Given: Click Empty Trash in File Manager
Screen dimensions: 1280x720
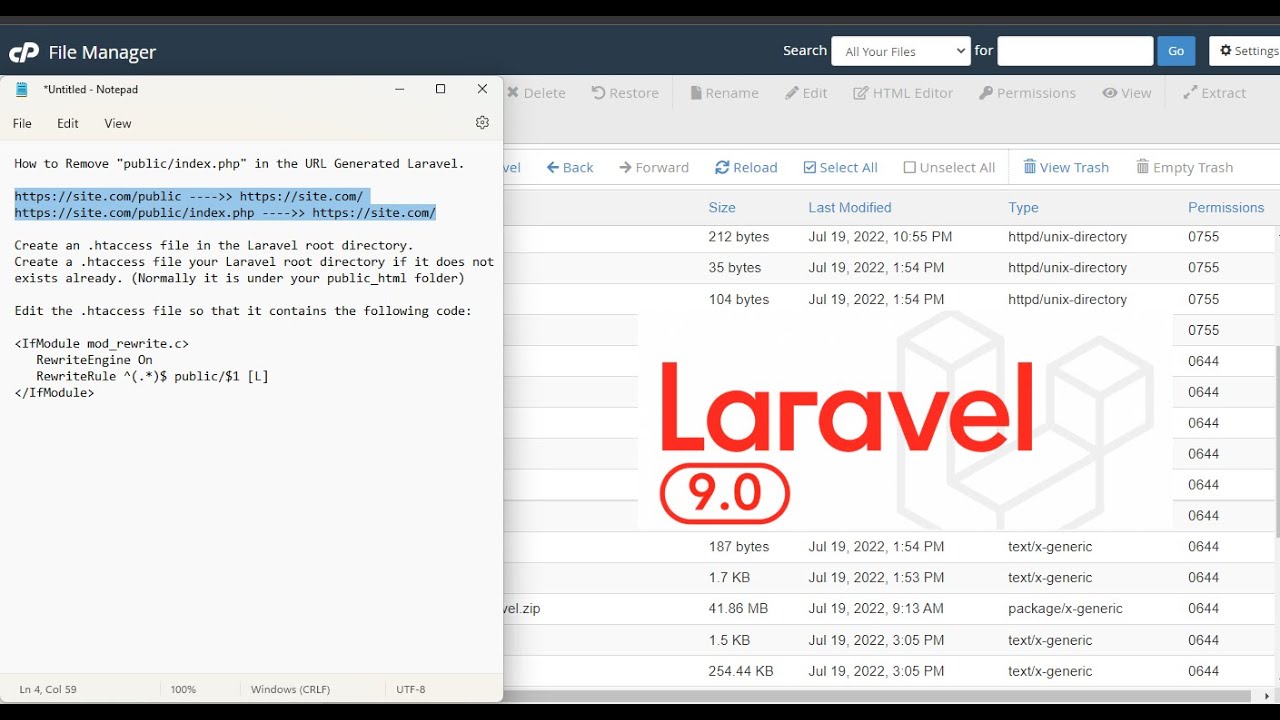Looking at the screenshot, I should [1185, 167].
